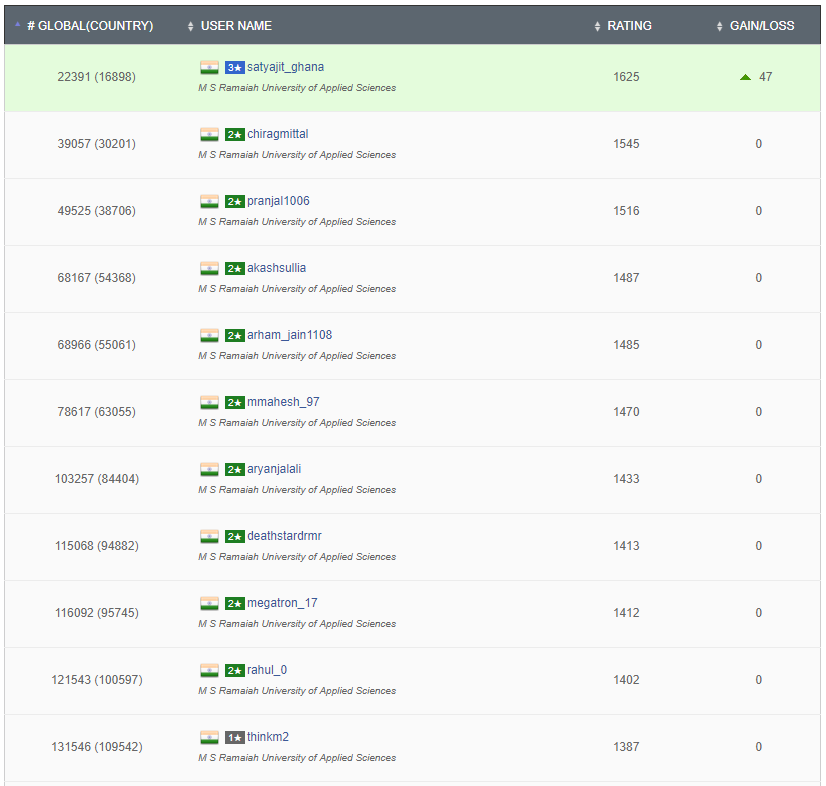Click the 3-star badge of satyajit_ghana
The height and width of the screenshot is (786, 826).
point(235,67)
